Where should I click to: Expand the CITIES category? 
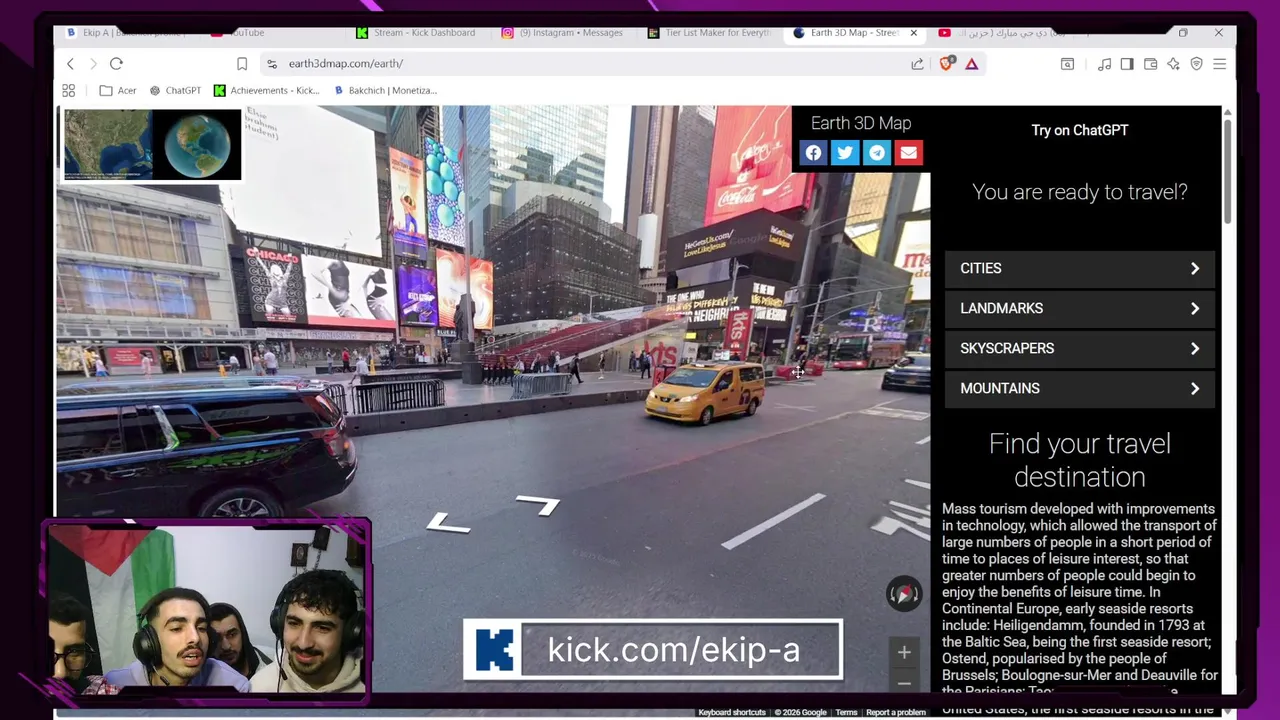click(x=1080, y=268)
